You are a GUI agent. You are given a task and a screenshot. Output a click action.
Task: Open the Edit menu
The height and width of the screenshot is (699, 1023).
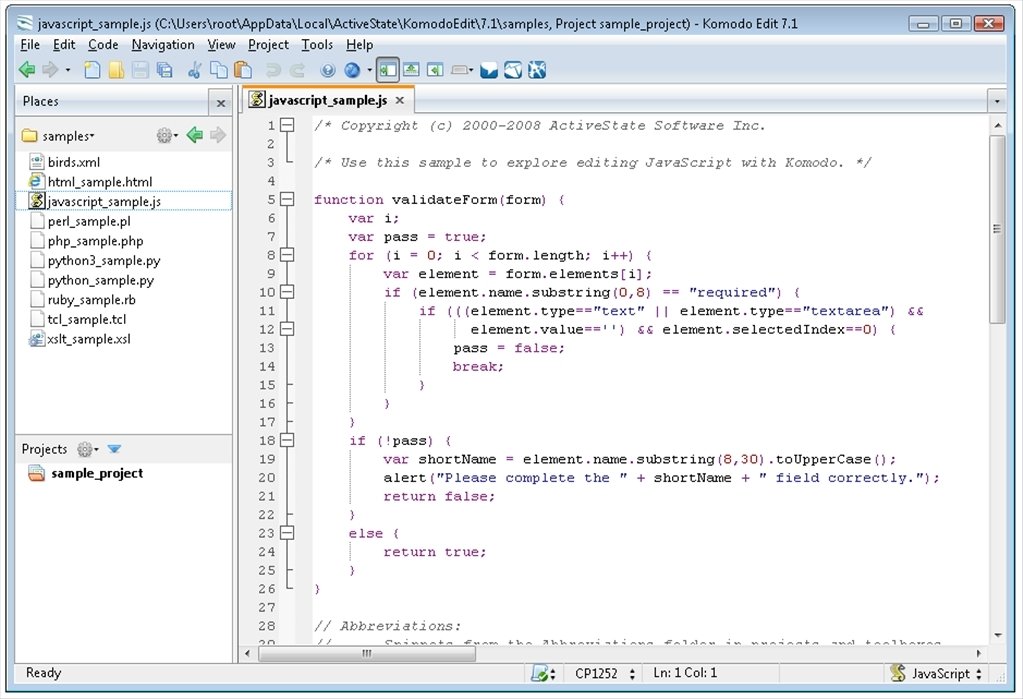[64, 45]
